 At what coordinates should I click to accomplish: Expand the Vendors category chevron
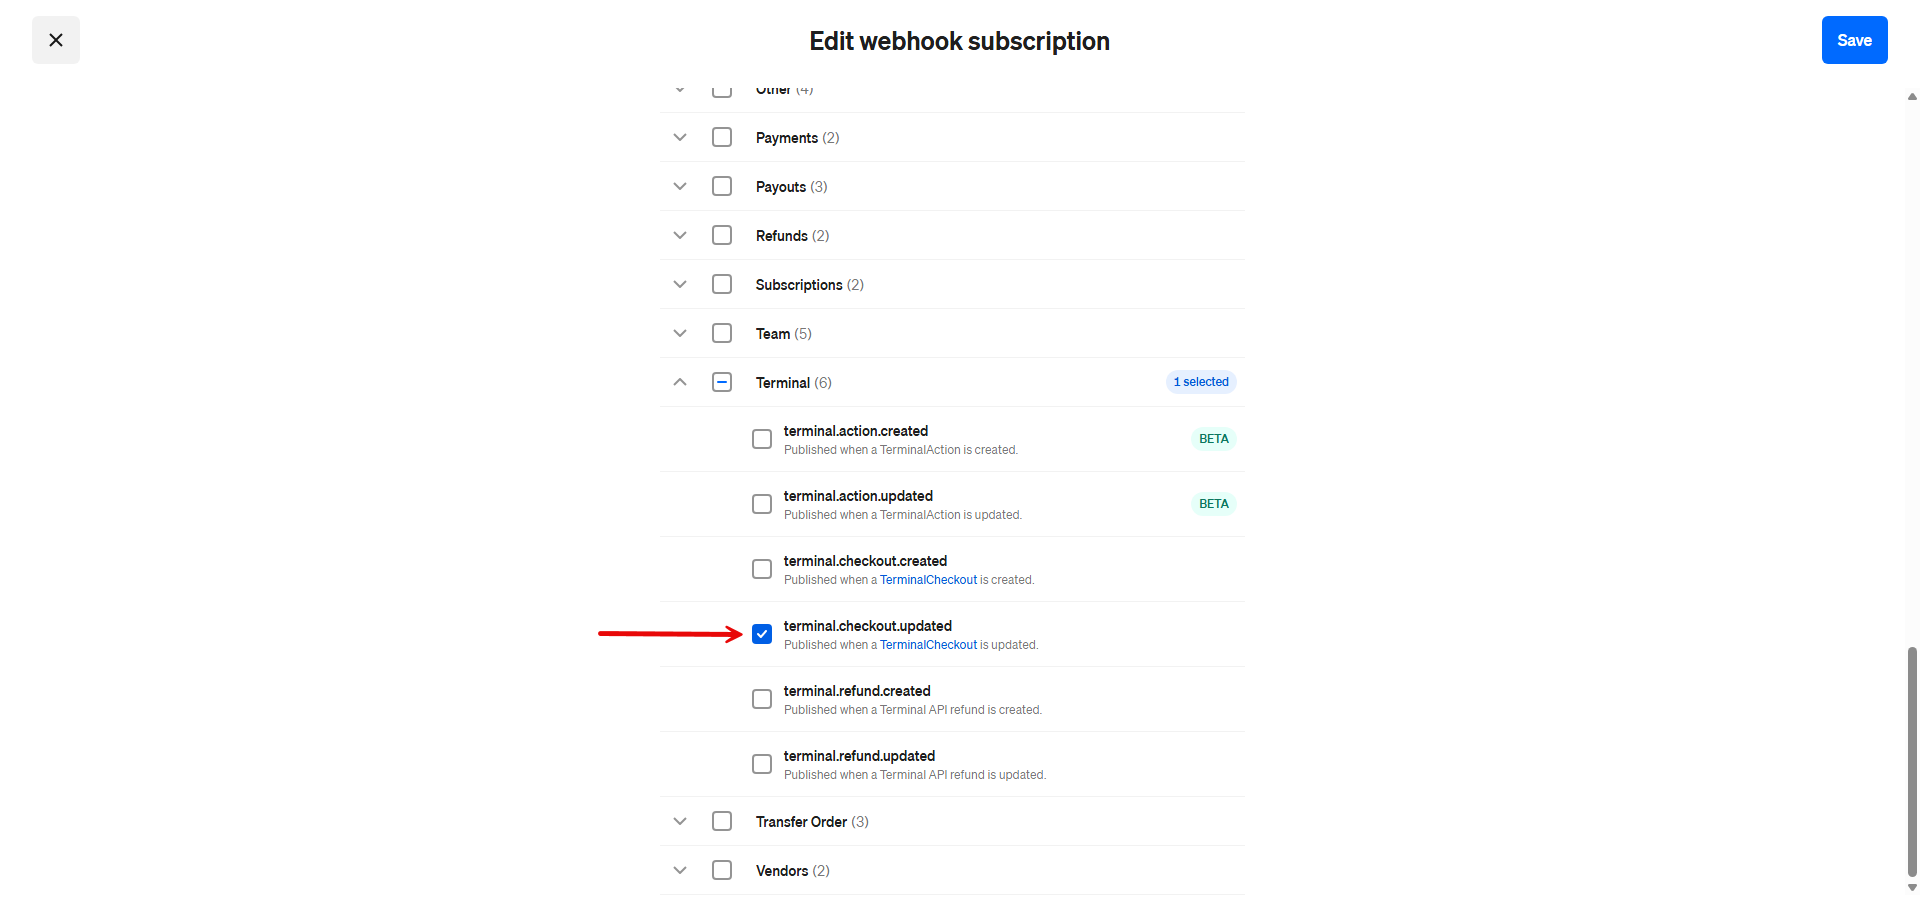[680, 870]
